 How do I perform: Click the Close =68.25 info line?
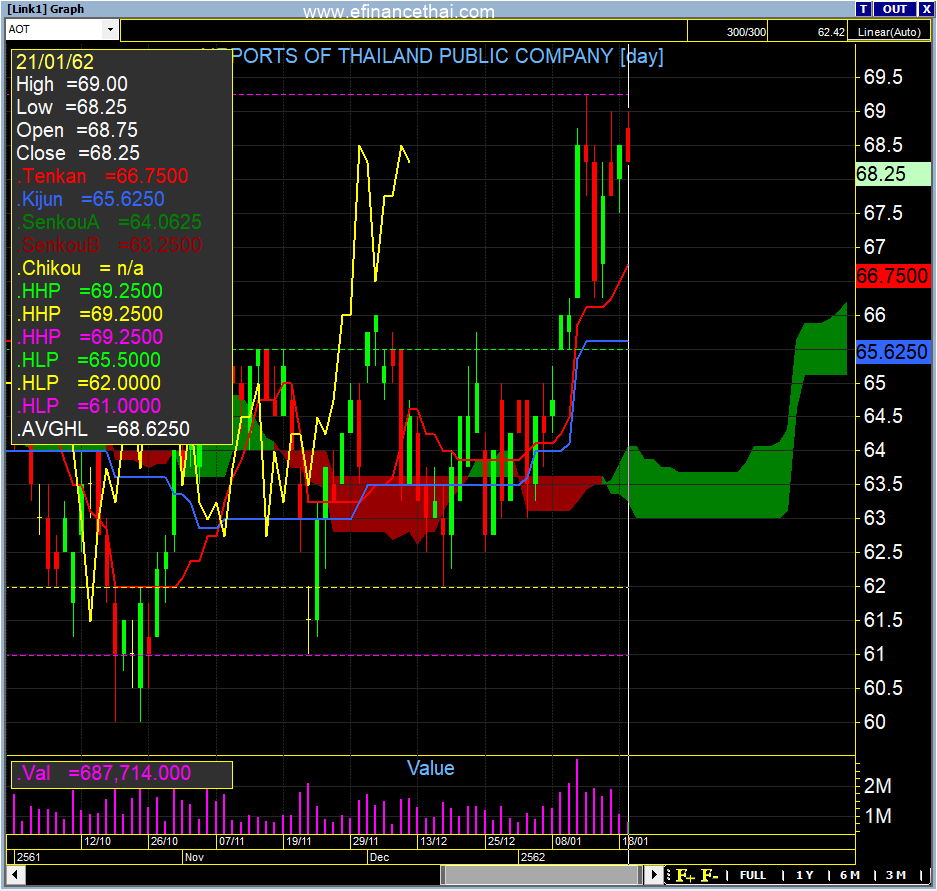click(x=78, y=153)
